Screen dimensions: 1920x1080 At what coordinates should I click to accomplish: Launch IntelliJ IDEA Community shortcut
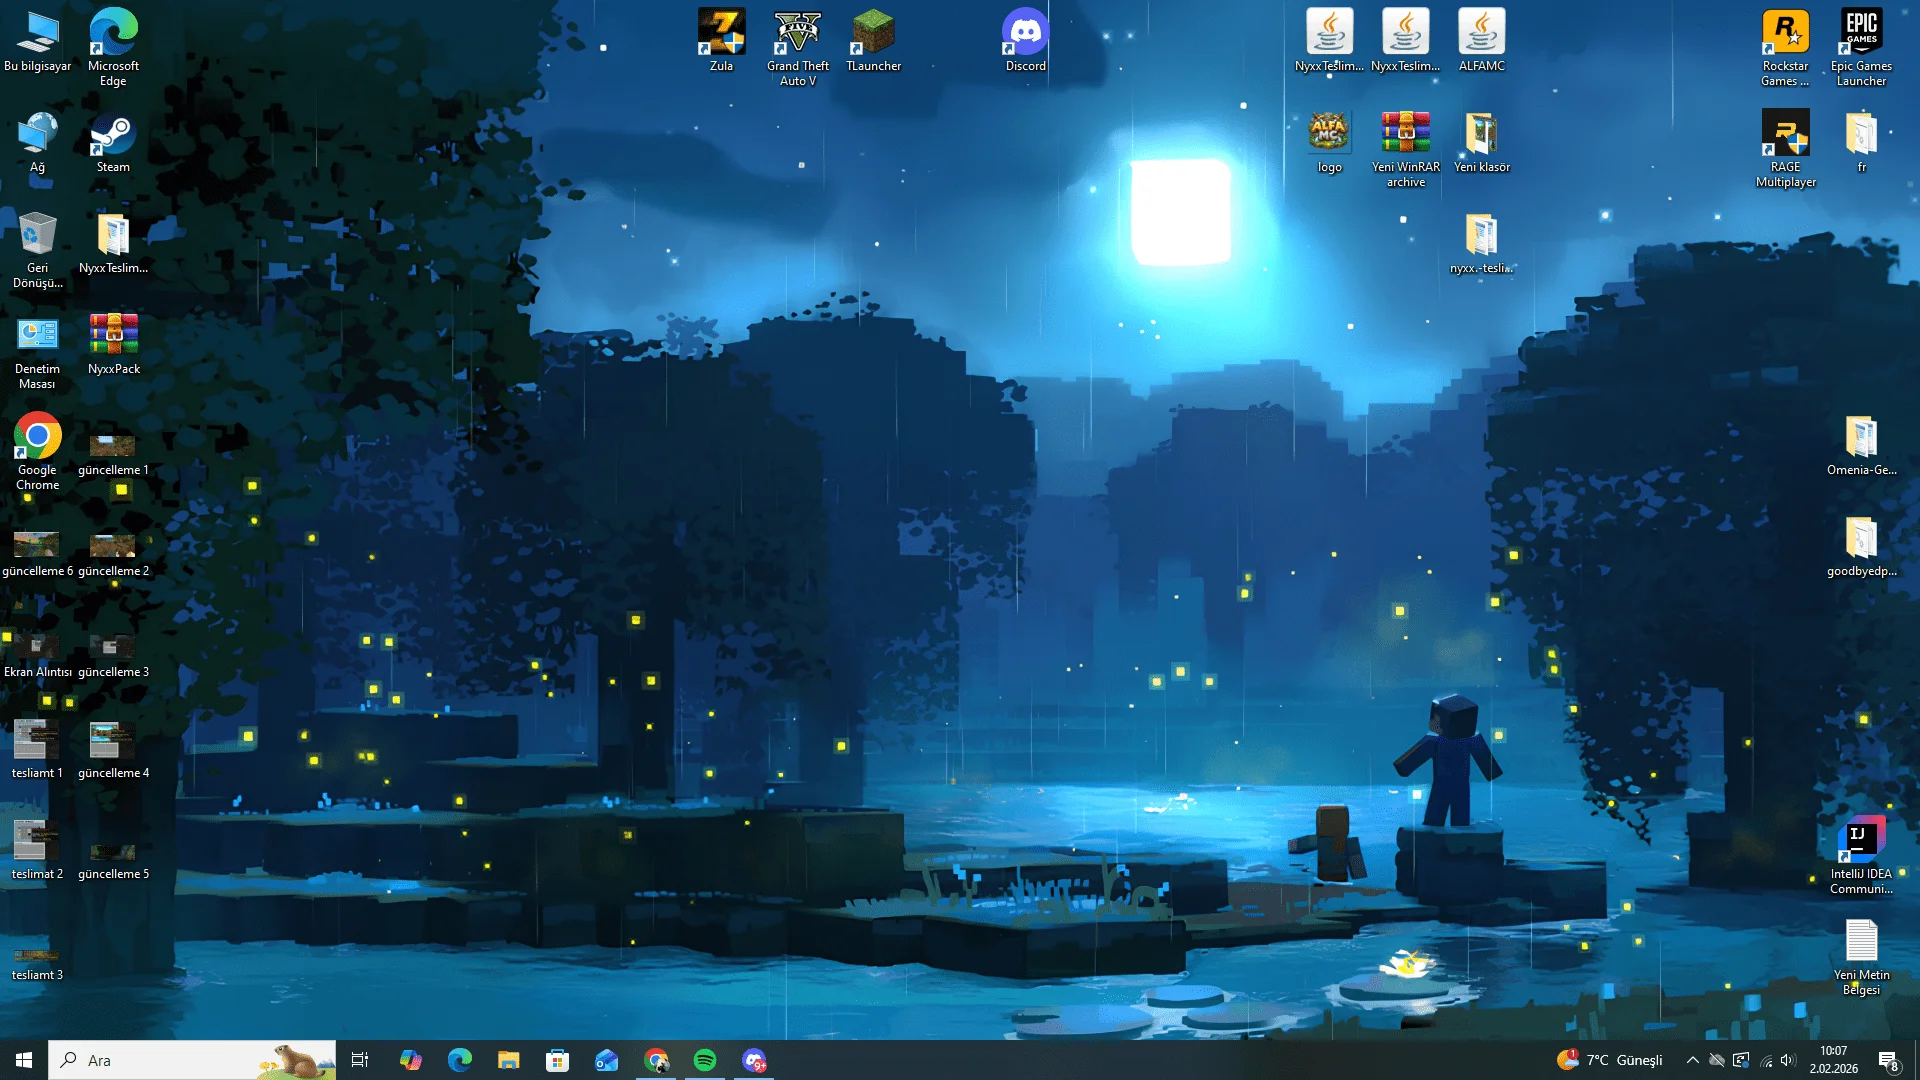(1861, 856)
